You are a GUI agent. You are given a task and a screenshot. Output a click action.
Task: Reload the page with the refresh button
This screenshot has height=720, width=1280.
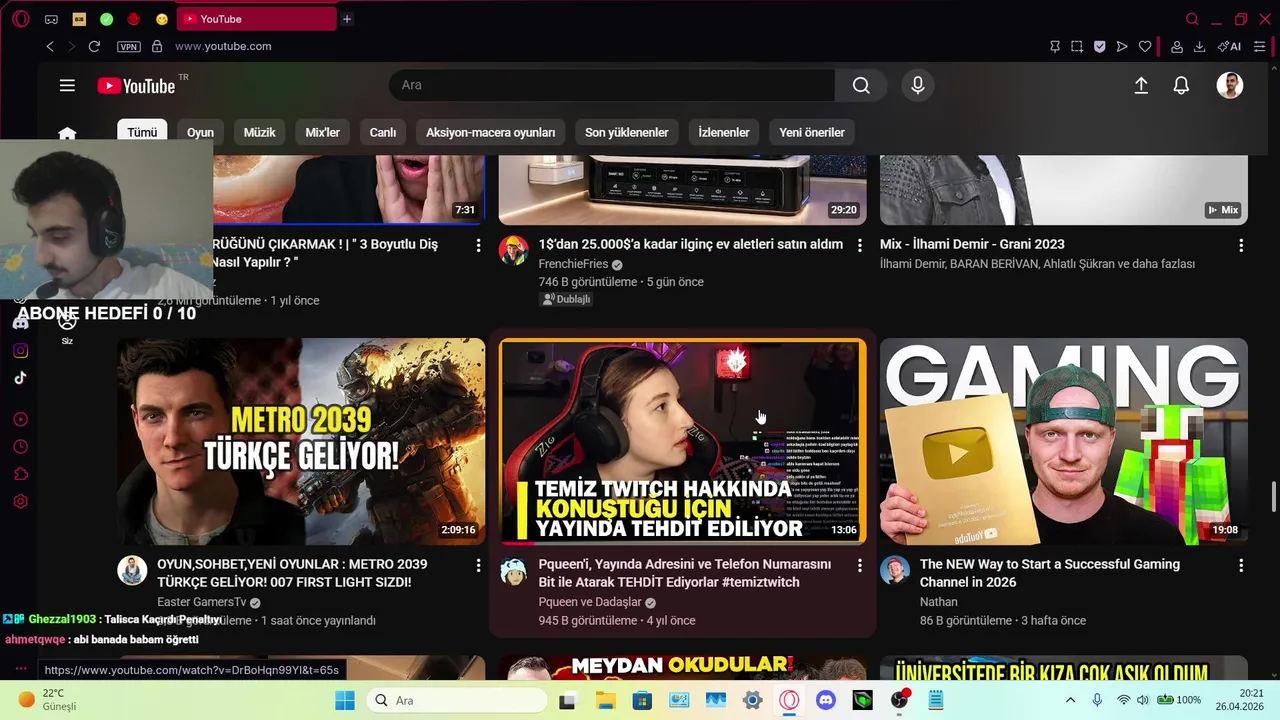94,46
